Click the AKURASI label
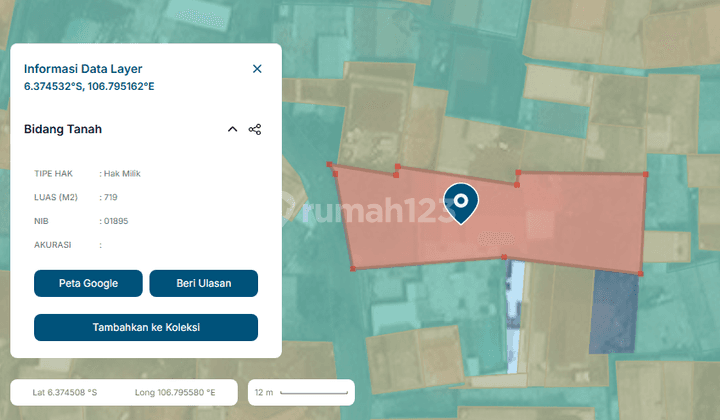The height and width of the screenshot is (420, 720). tap(52, 245)
